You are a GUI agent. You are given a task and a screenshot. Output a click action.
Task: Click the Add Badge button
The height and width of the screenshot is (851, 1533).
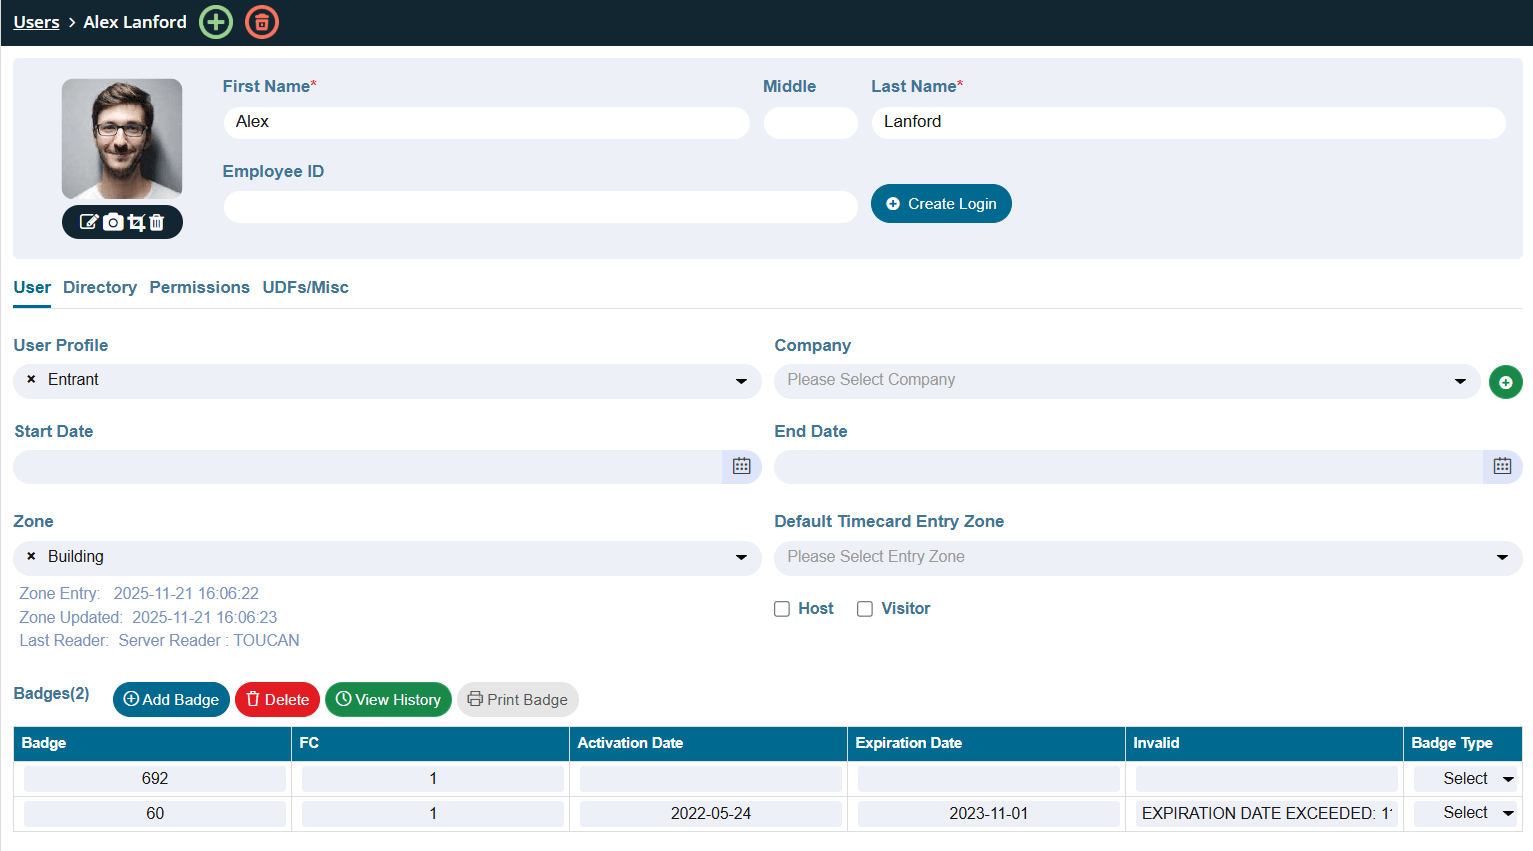pyautogui.click(x=171, y=700)
